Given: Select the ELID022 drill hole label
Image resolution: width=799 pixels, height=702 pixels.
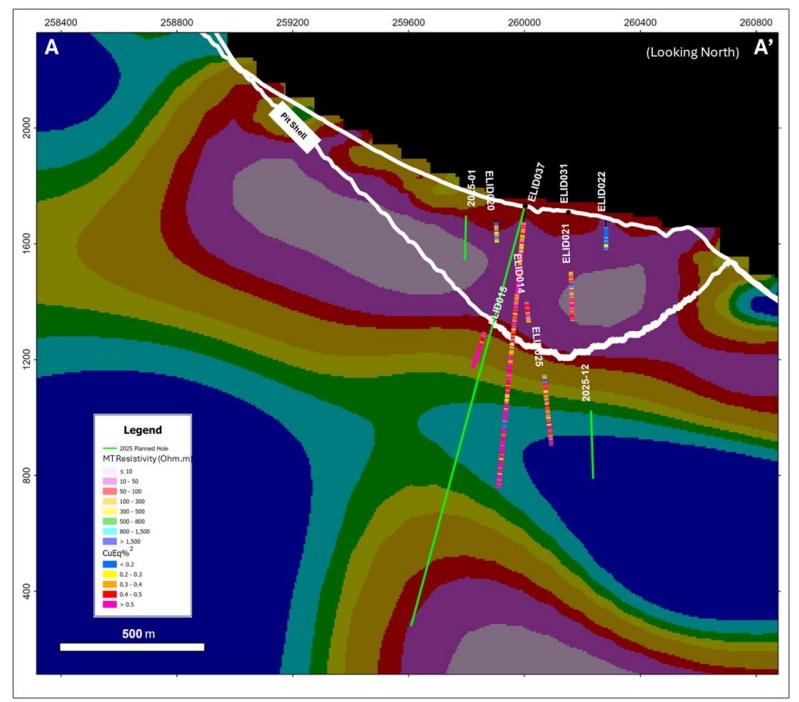Looking at the screenshot, I should 601,191.
